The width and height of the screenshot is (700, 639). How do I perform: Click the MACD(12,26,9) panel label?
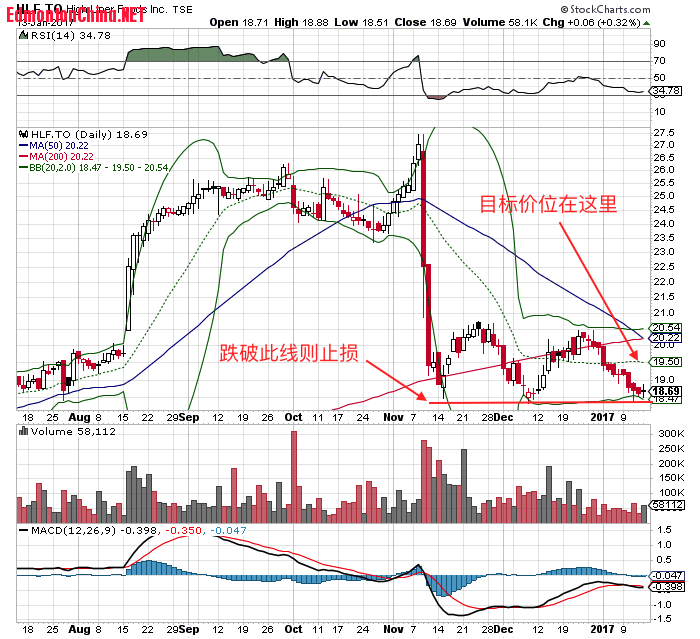tap(74, 530)
